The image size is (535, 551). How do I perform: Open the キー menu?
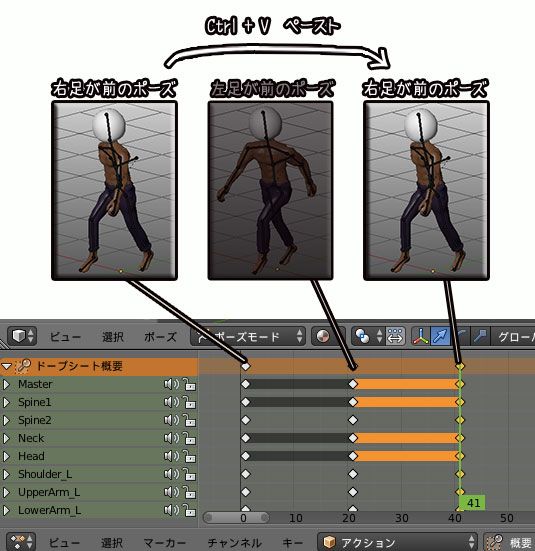[292, 543]
